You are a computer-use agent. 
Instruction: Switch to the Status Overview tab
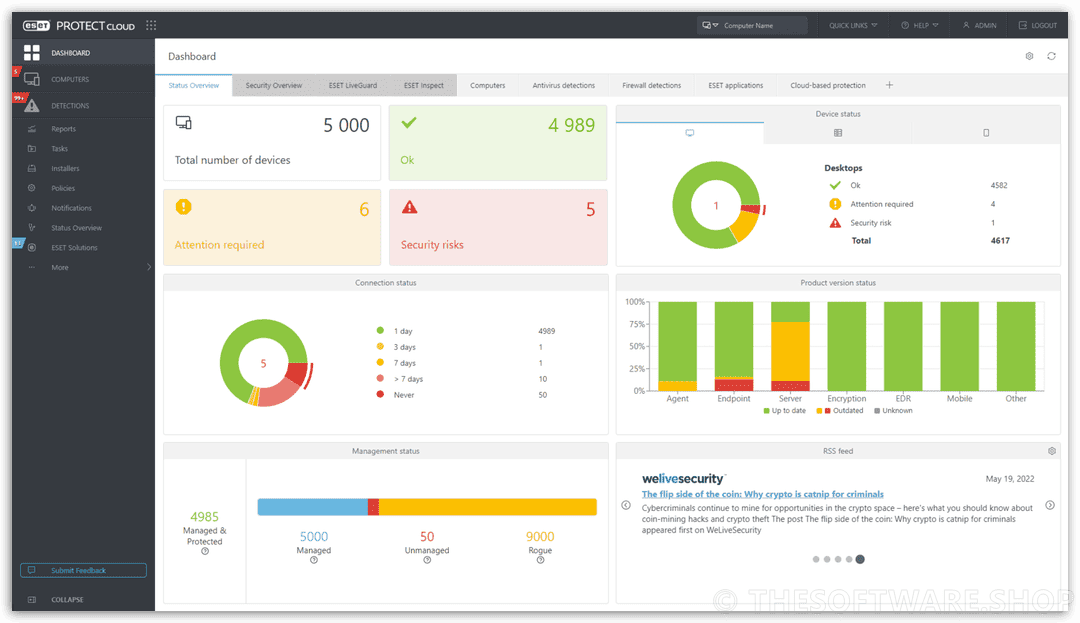coord(194,85)
